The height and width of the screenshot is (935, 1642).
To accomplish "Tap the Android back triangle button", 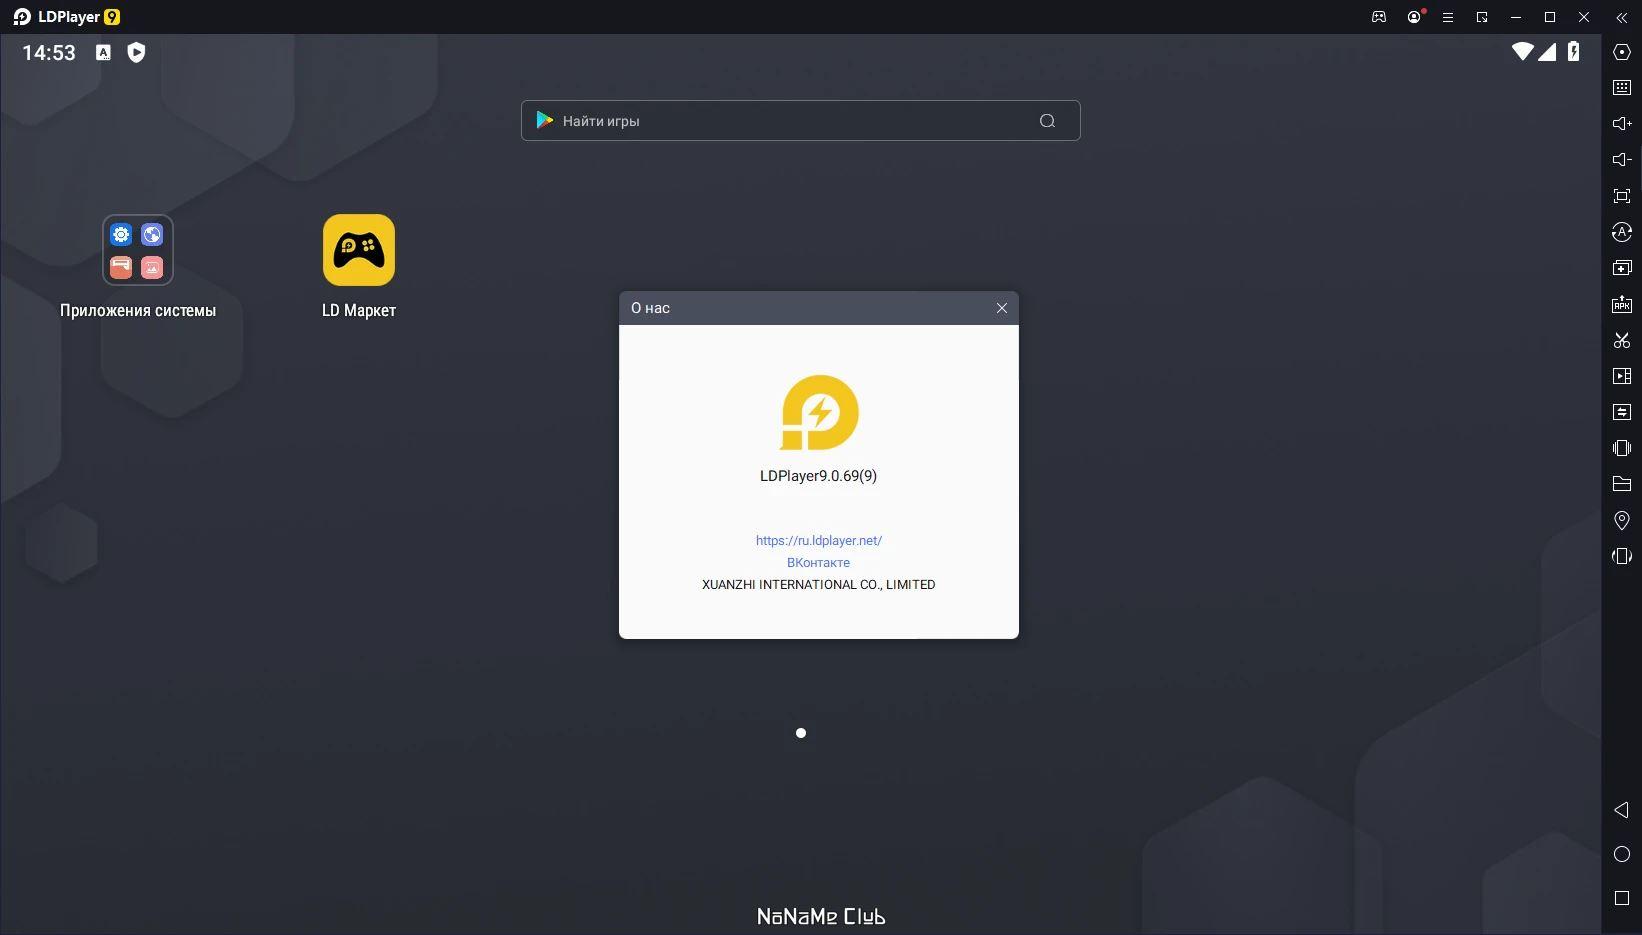I will (x=1621, y=810).
